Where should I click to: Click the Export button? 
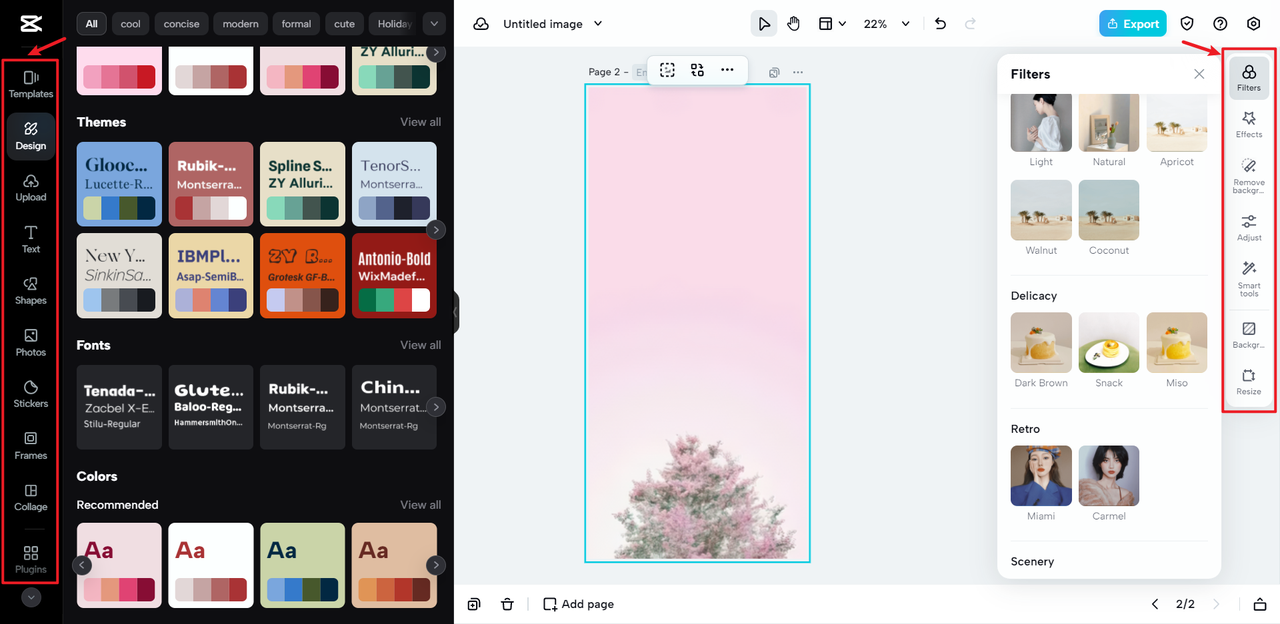(x=1133, y=23)
